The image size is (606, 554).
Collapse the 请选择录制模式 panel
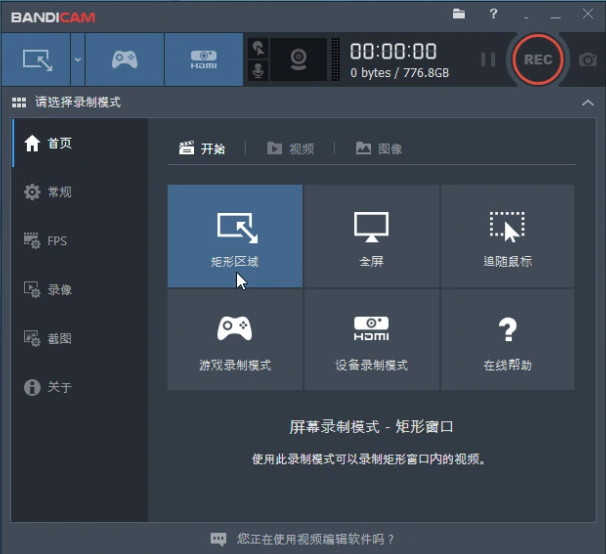pos(587,103)
